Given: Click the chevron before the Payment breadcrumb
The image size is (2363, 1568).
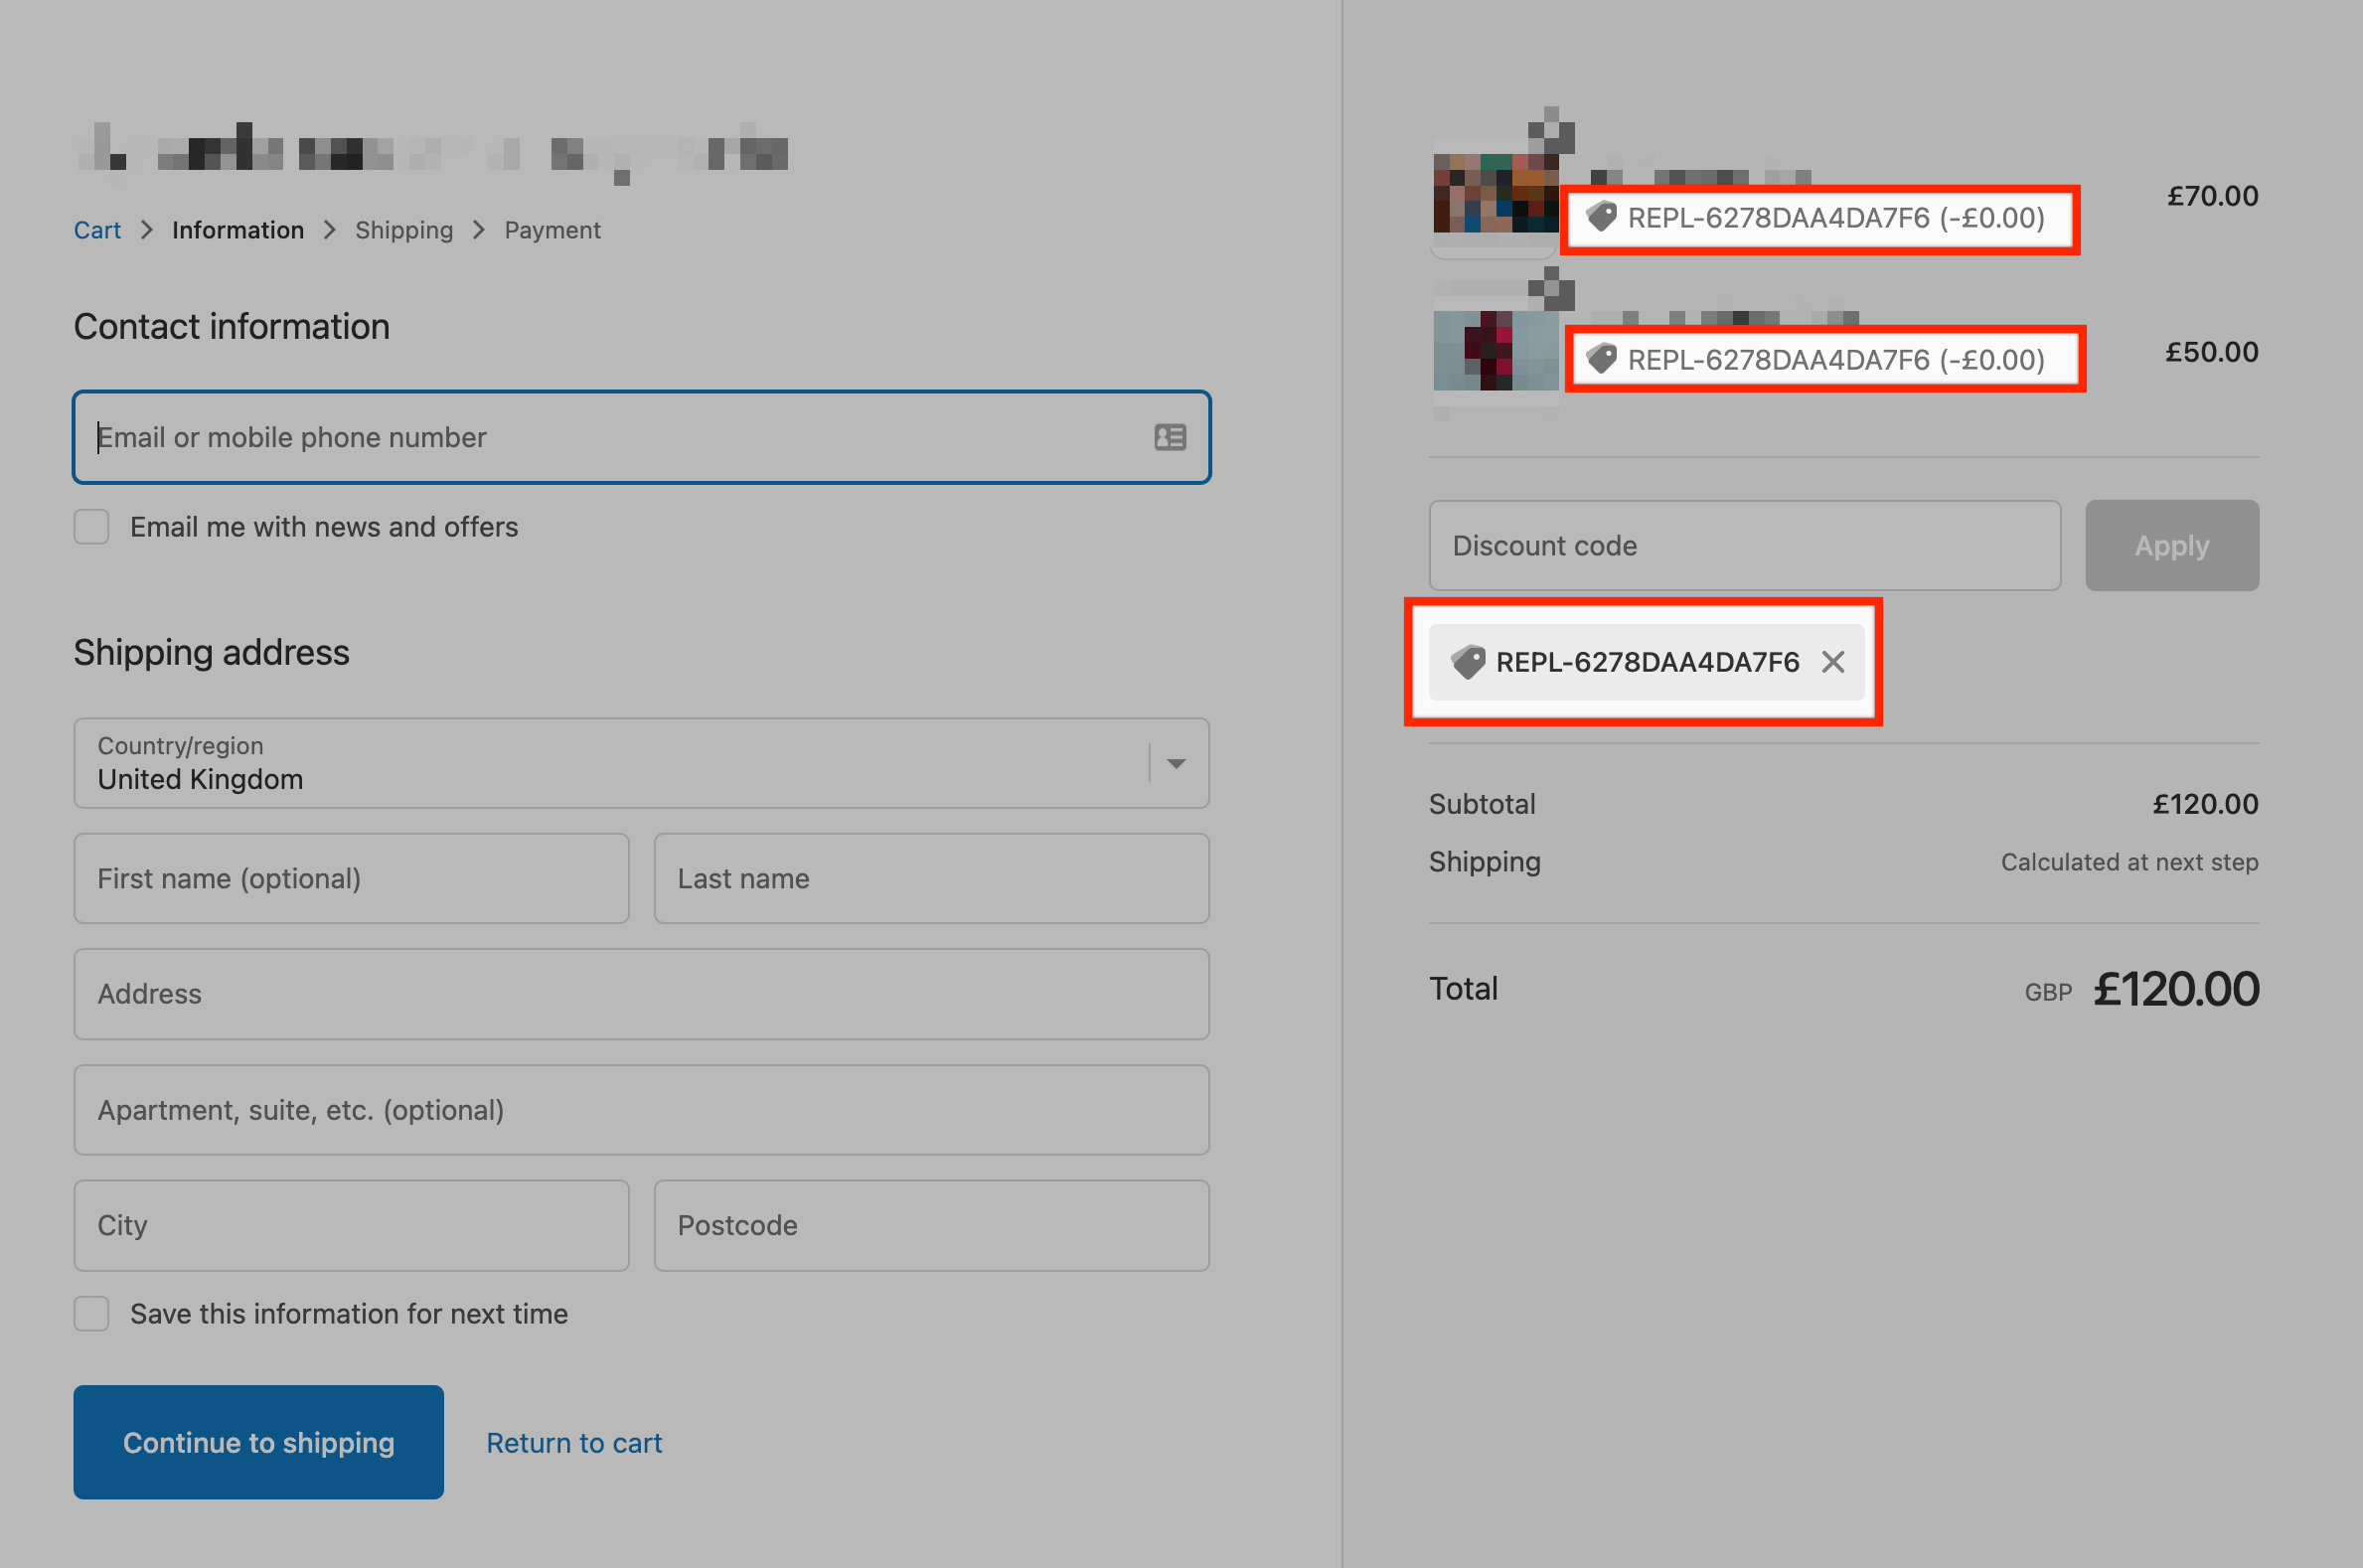Looking at the screenshot, I should 479,230.
